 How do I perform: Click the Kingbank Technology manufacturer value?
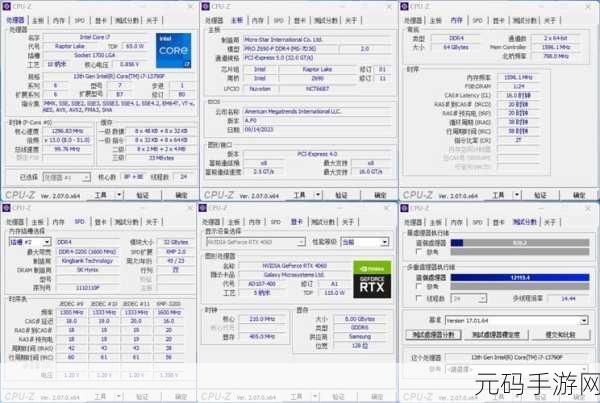pos(88,261)
